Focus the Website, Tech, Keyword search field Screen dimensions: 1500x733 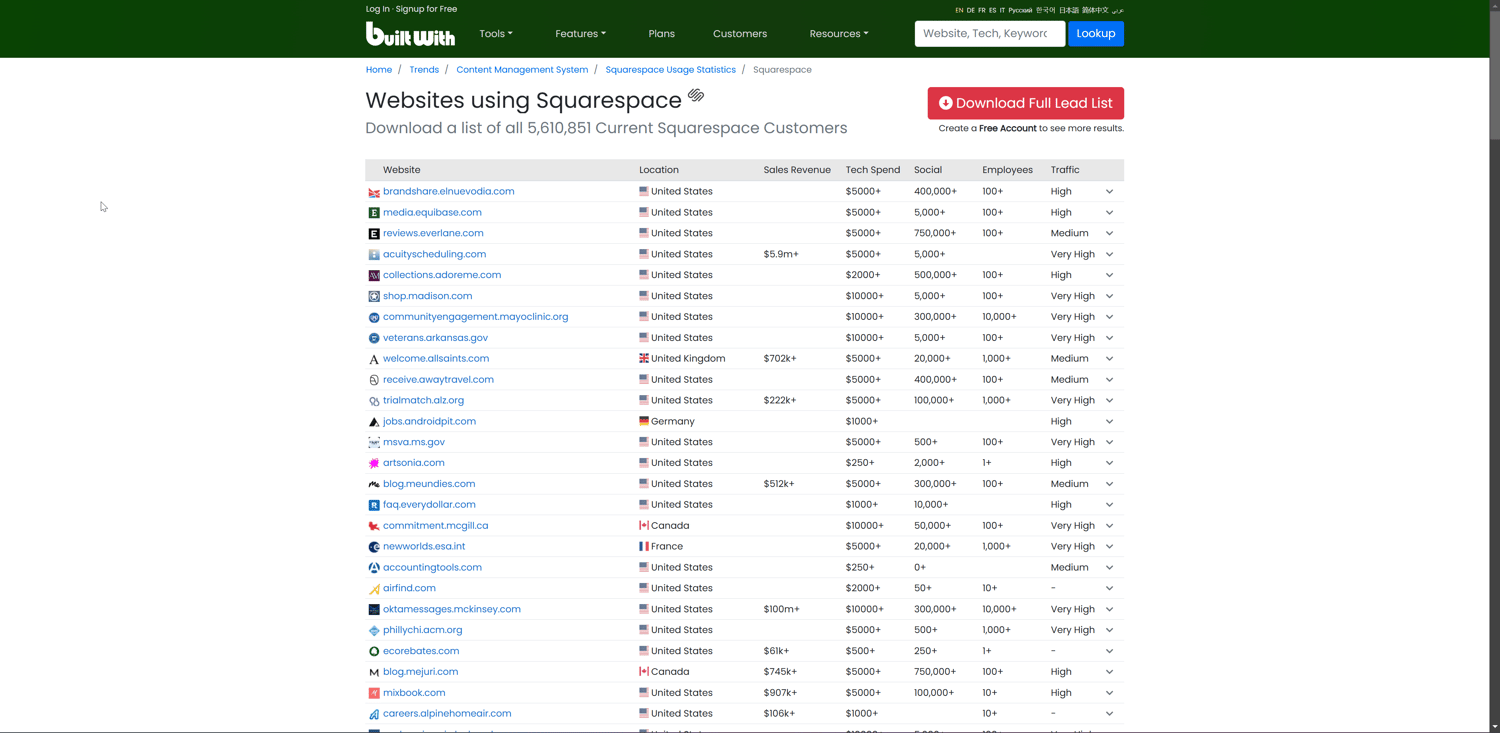[989, 34]
